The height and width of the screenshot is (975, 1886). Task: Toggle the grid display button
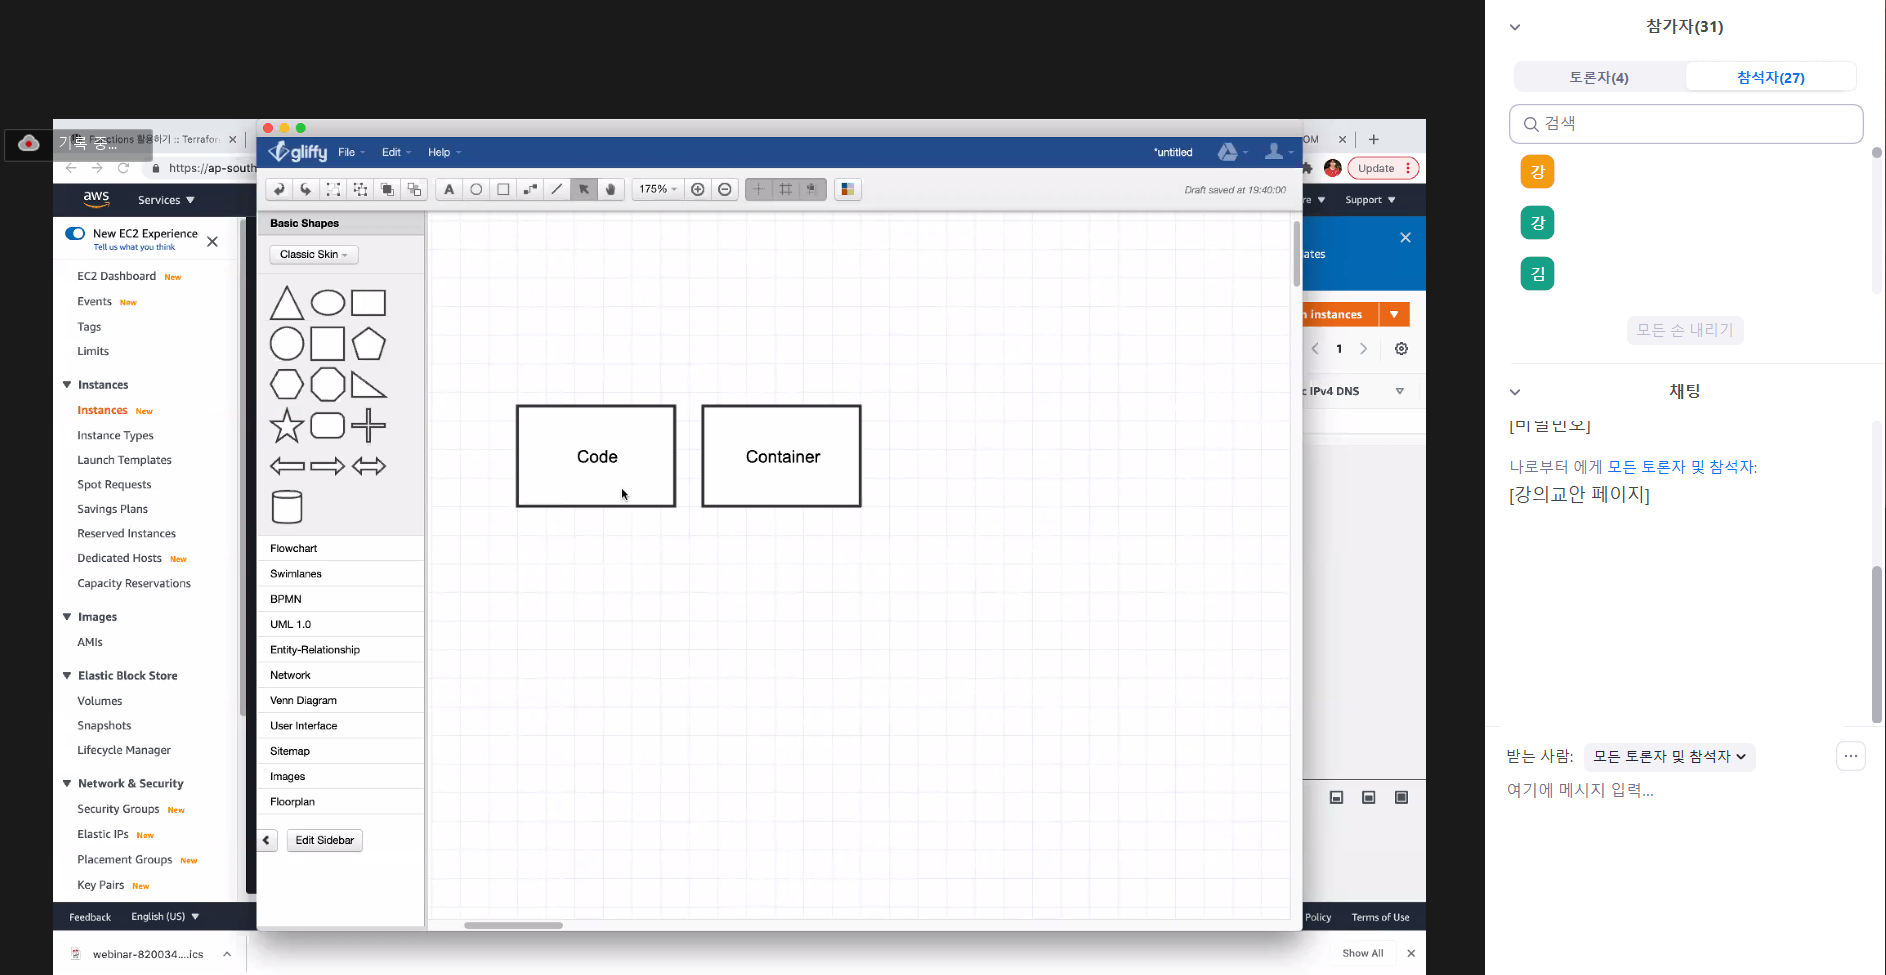(786, 189)
